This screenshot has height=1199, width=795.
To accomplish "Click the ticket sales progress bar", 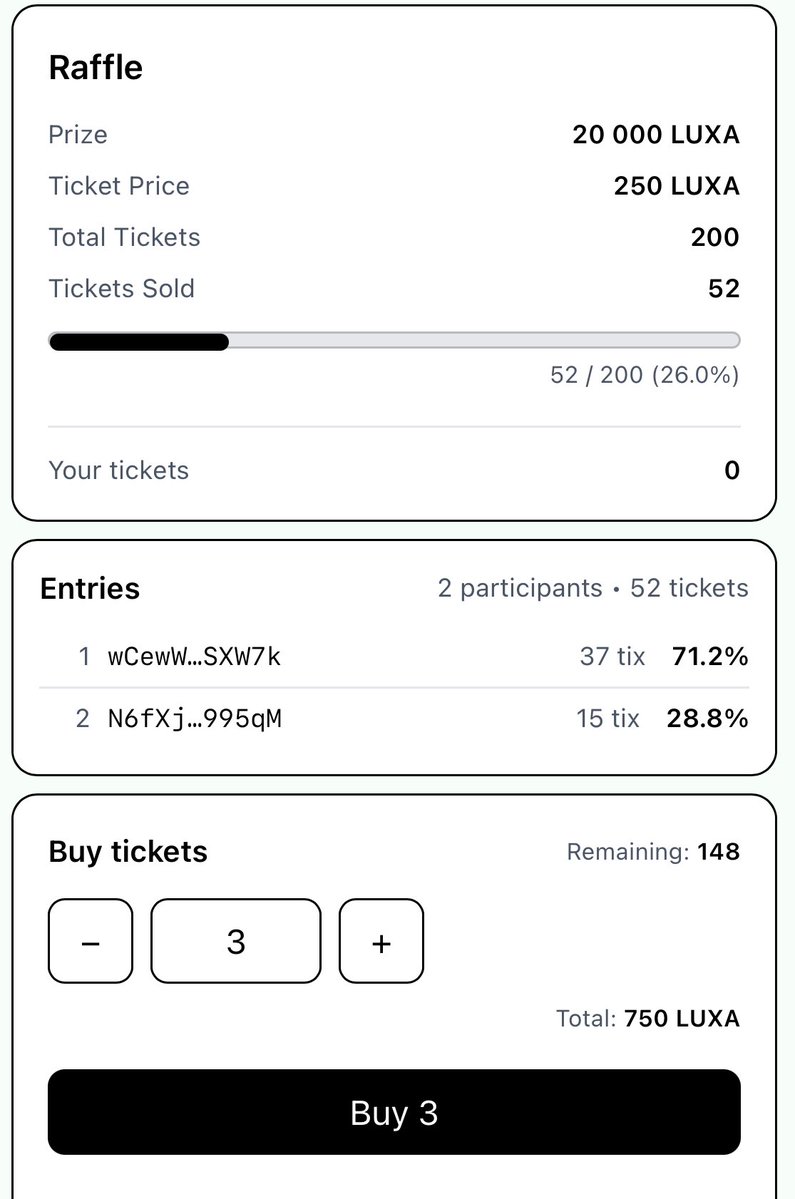I will pyautogui.click(x=394, y=341).
